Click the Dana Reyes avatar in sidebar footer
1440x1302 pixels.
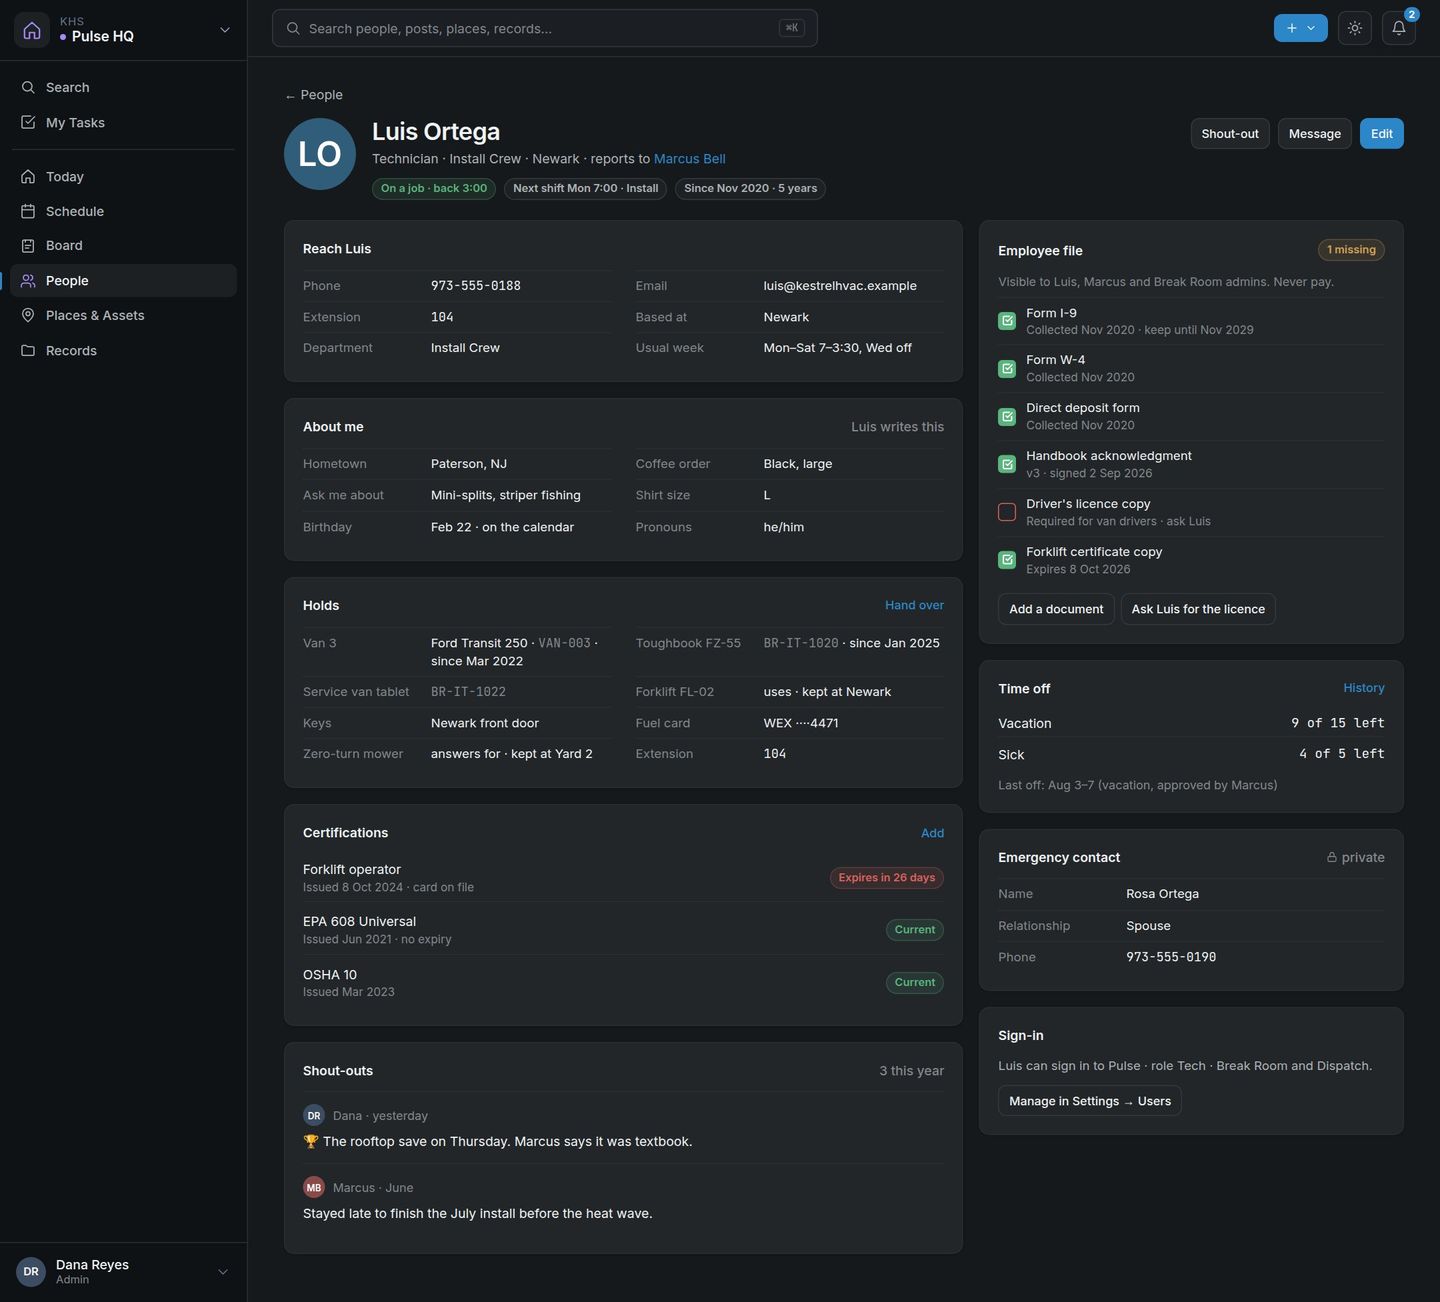click(31, 1272)
